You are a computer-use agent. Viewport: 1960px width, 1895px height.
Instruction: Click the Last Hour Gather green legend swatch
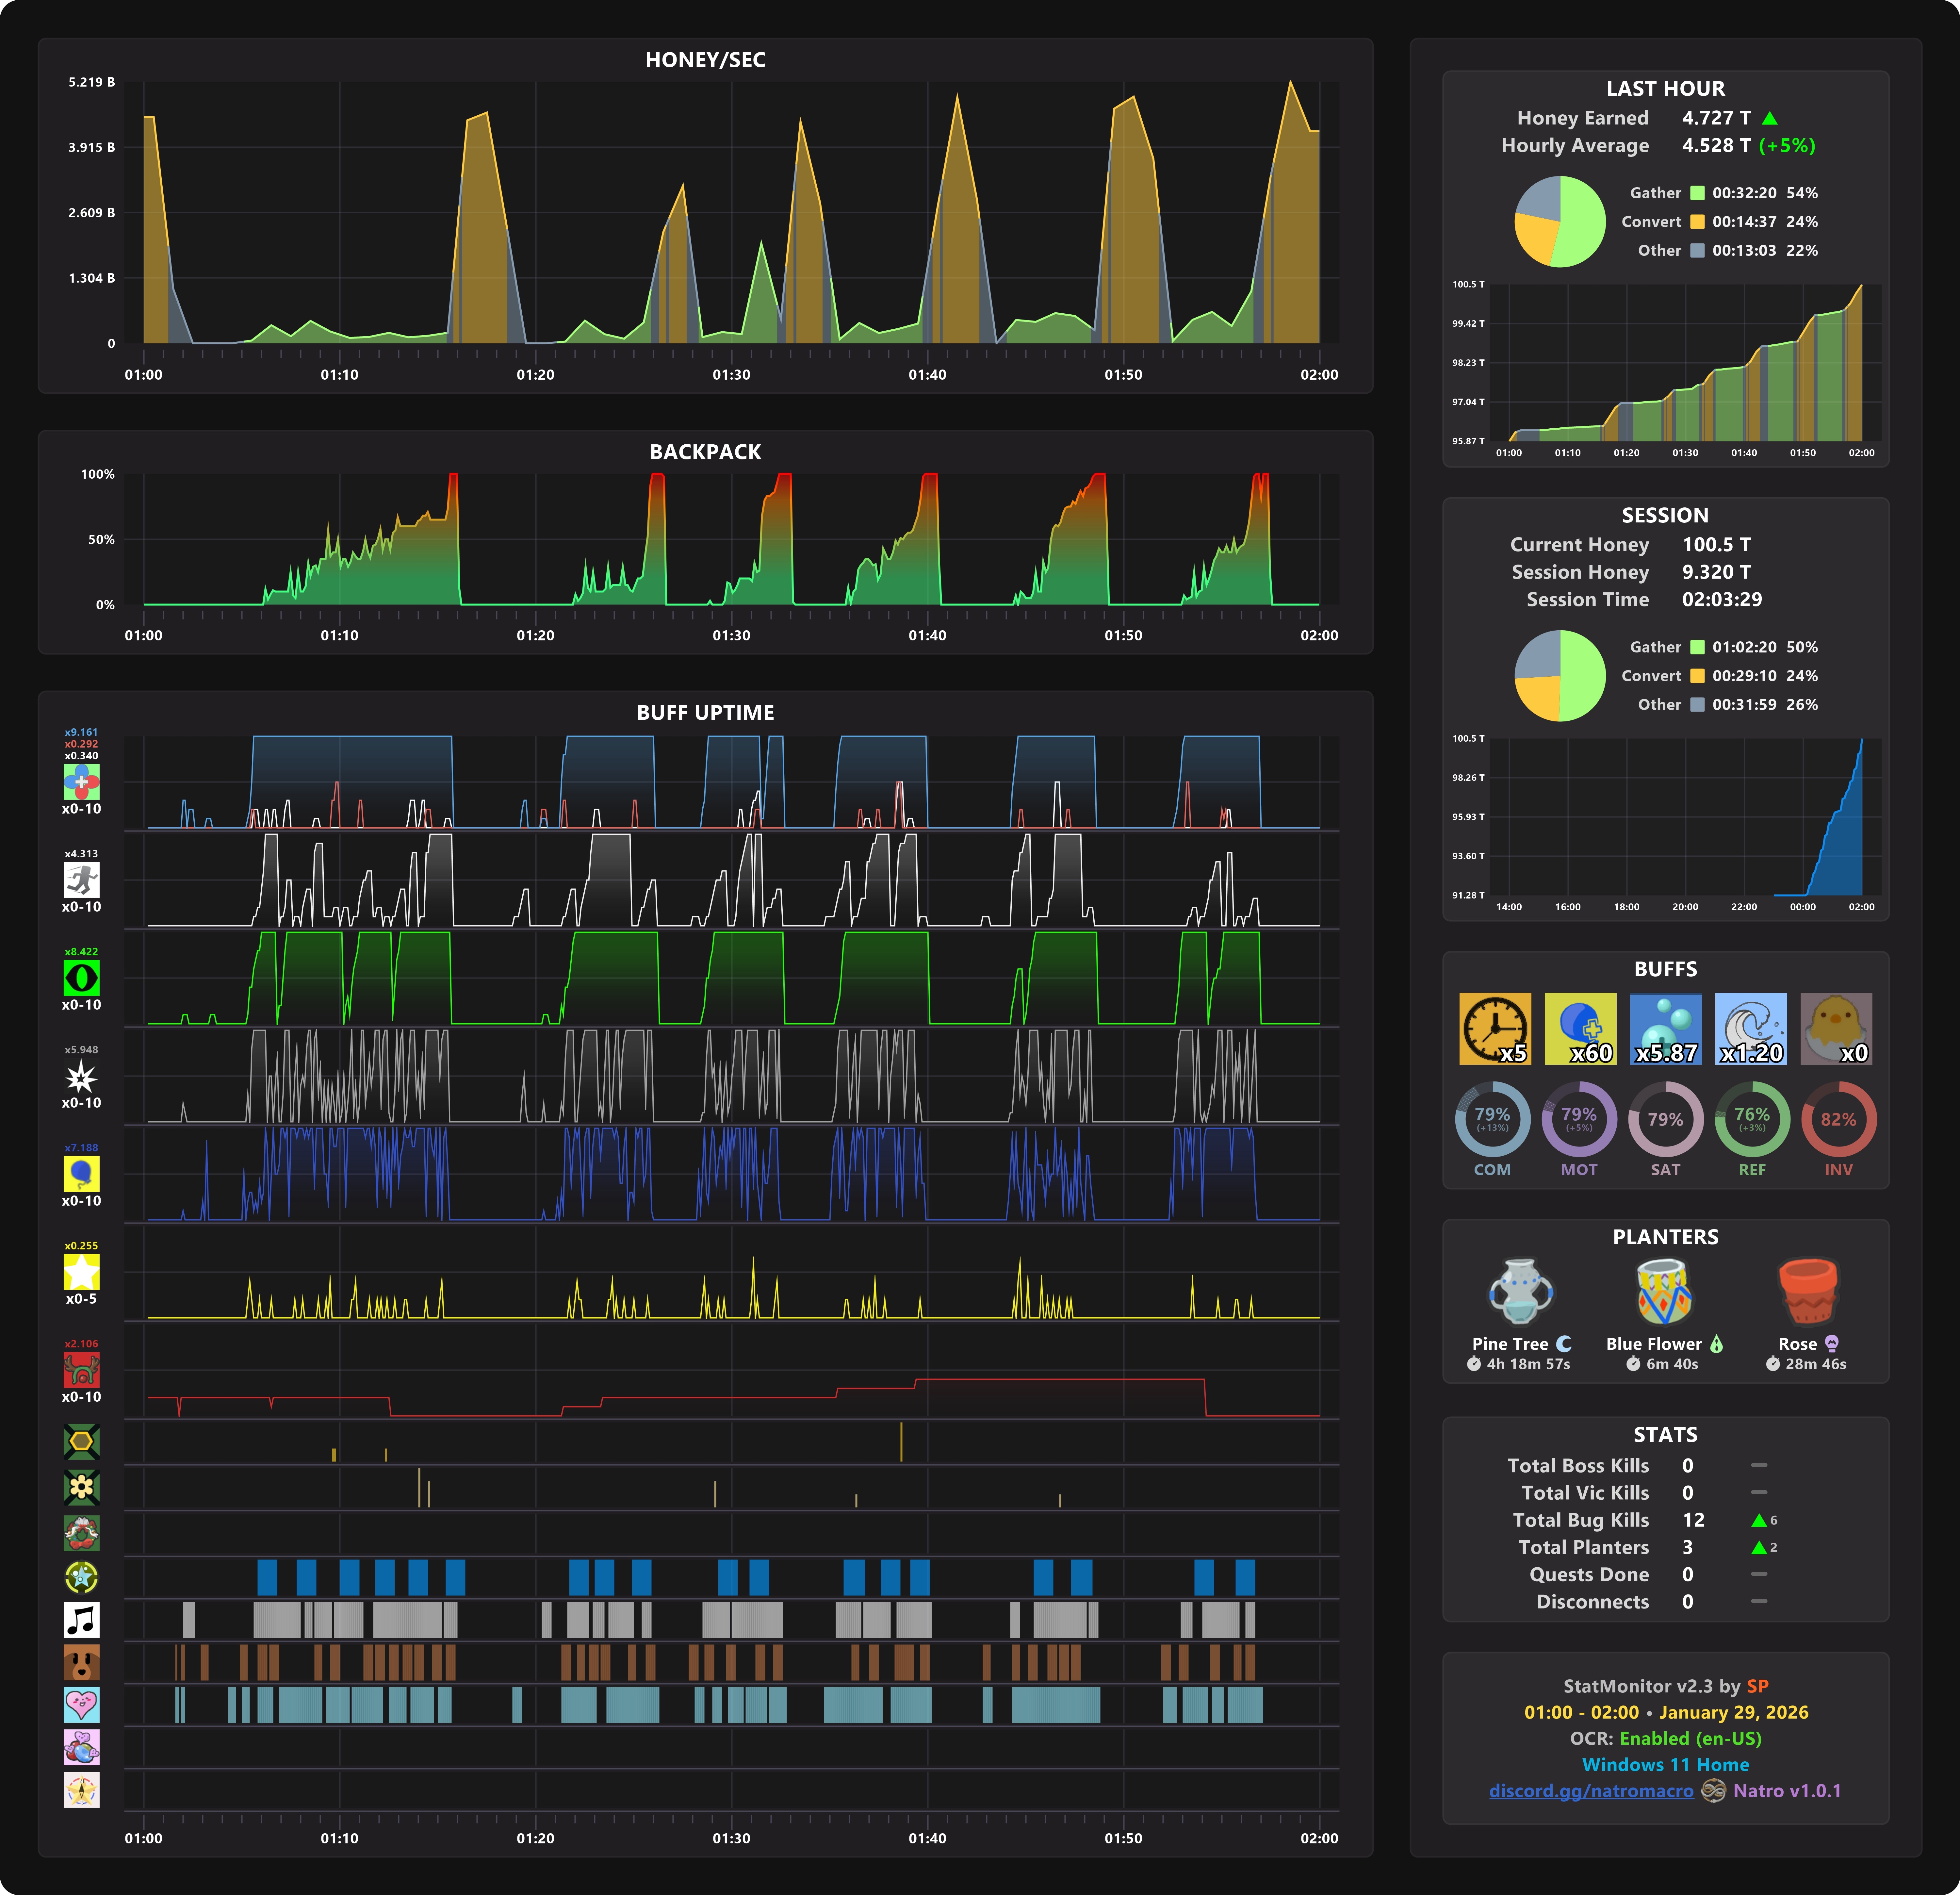click(1697, 193)
